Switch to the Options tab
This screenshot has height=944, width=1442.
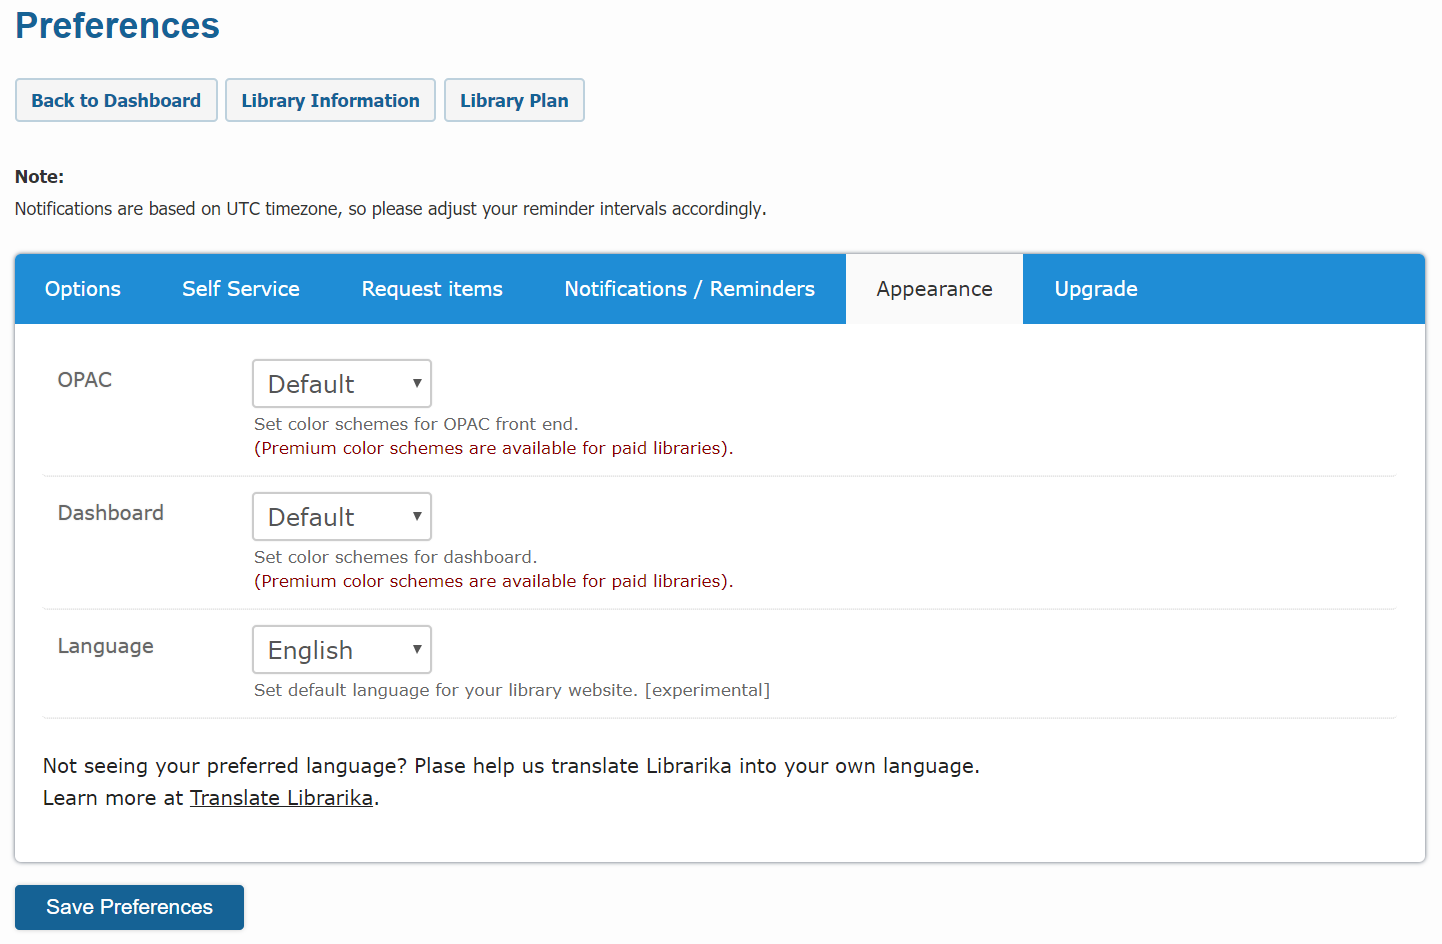tap(83, 289)
